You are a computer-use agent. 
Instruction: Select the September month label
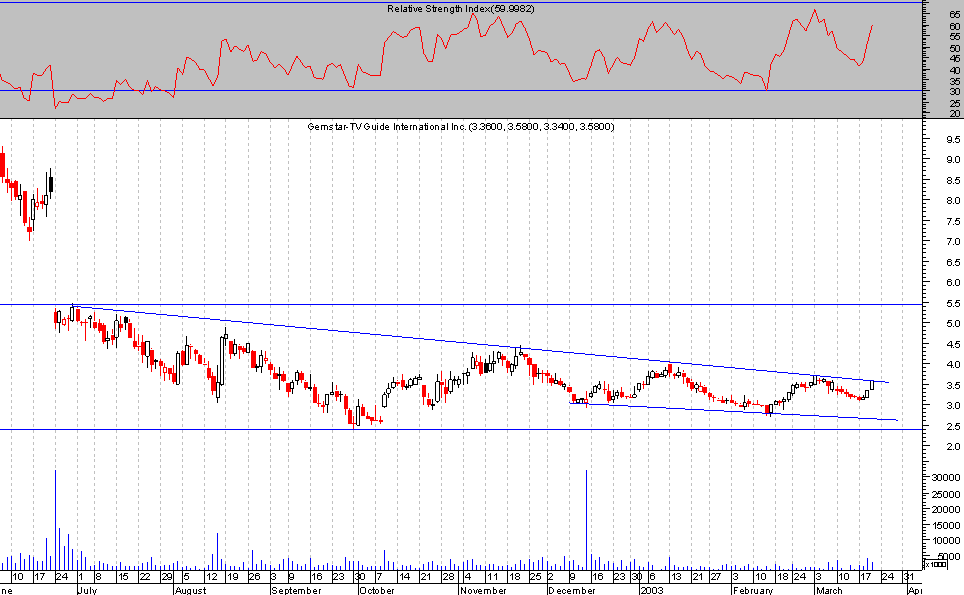[296, 590]
